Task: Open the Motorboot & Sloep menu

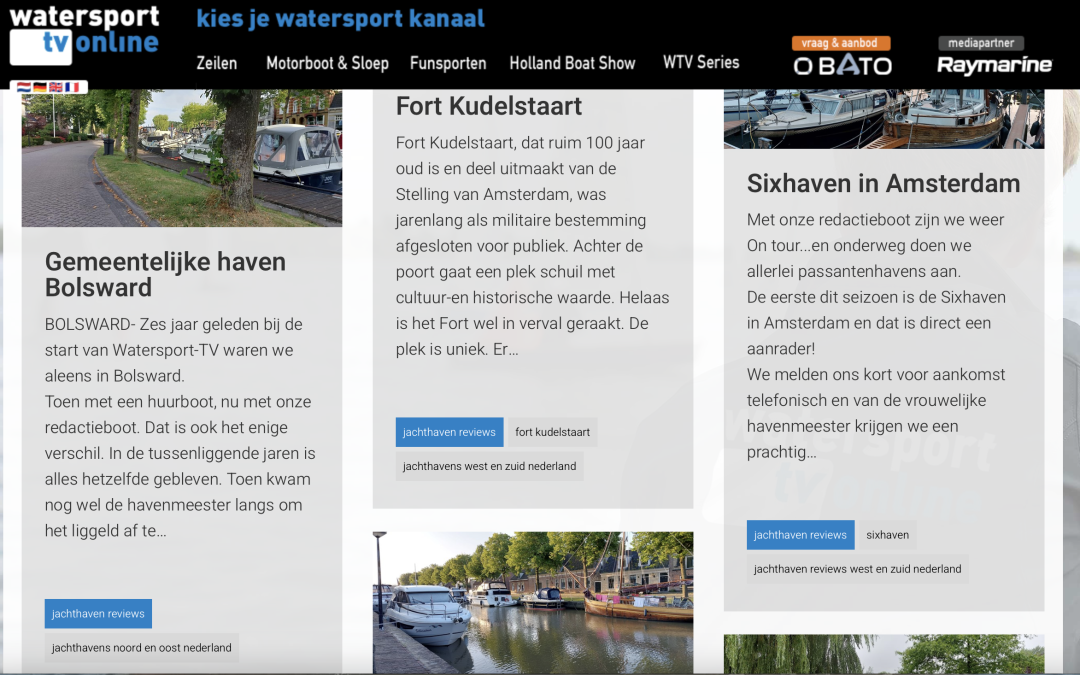Action: [327, 63]
